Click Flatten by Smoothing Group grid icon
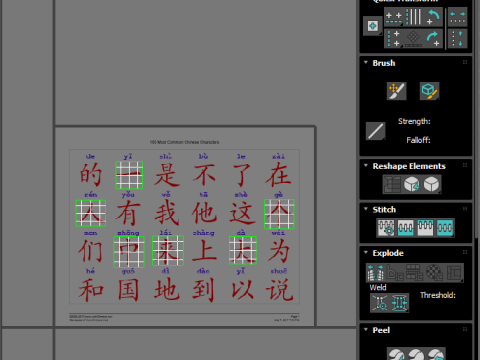 click(415, 273)
